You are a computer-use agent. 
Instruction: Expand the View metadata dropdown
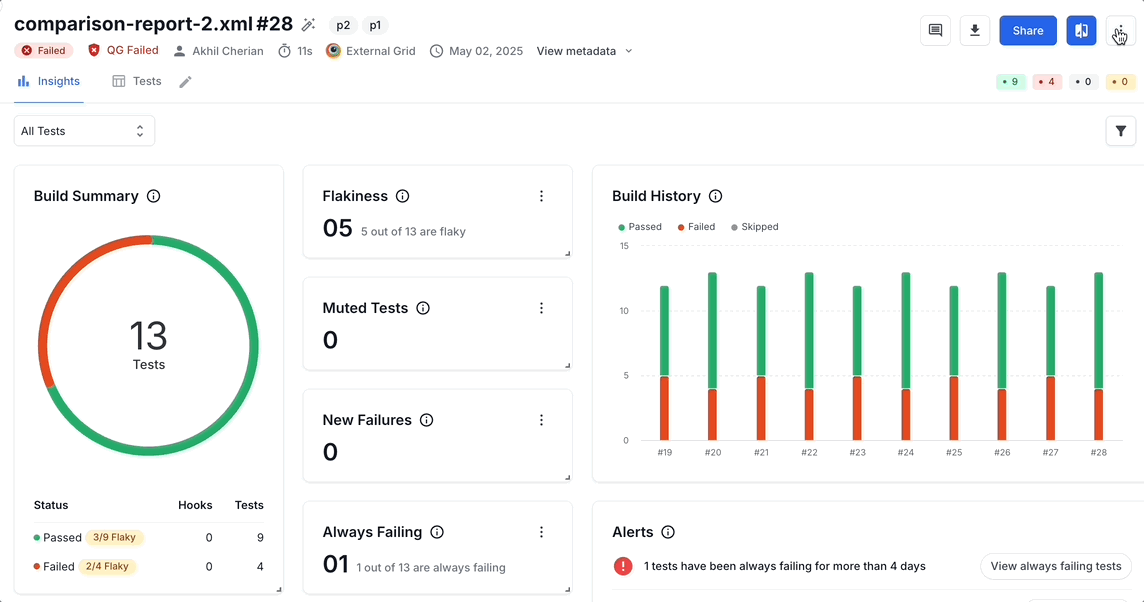click(x=584, y=51)
